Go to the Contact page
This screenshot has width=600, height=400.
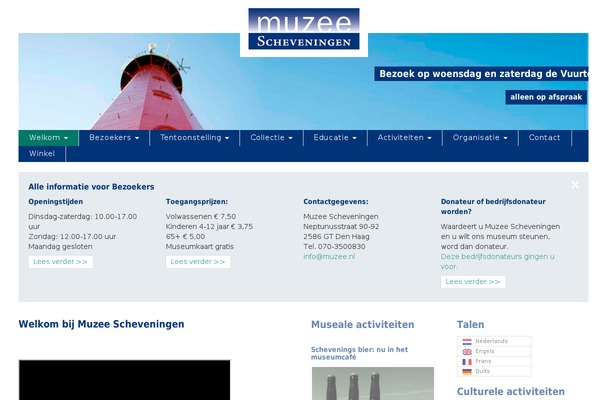point(545,138)
